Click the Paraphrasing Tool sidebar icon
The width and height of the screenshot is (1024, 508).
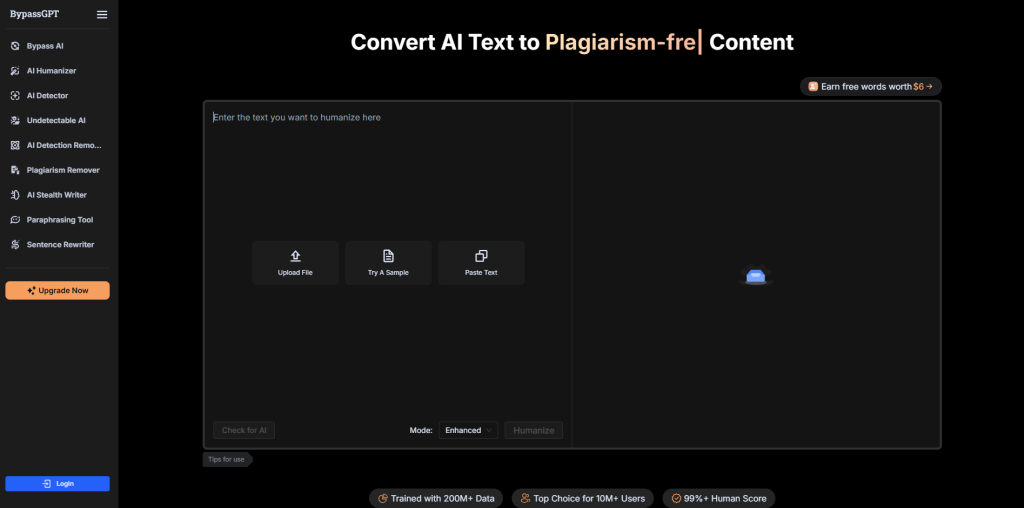(x=15, y=220)
